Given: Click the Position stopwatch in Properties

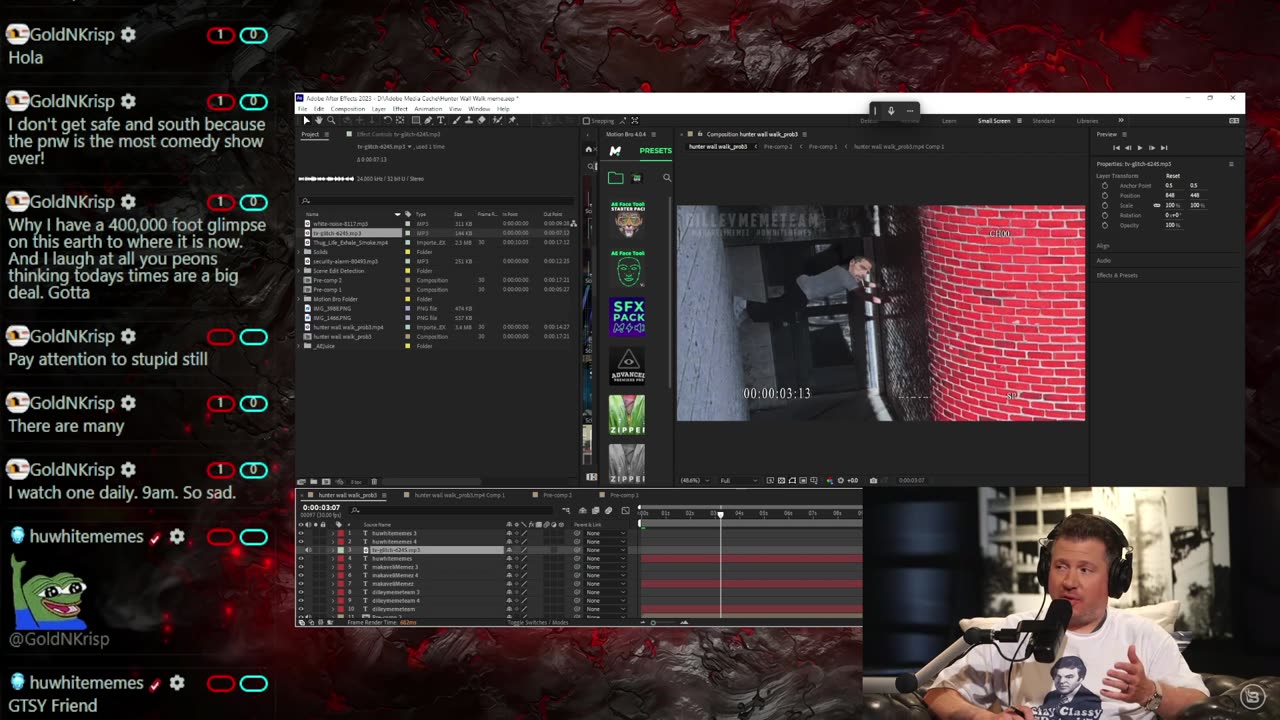Looking at the screenshot, I should [x=1105, y=196].
